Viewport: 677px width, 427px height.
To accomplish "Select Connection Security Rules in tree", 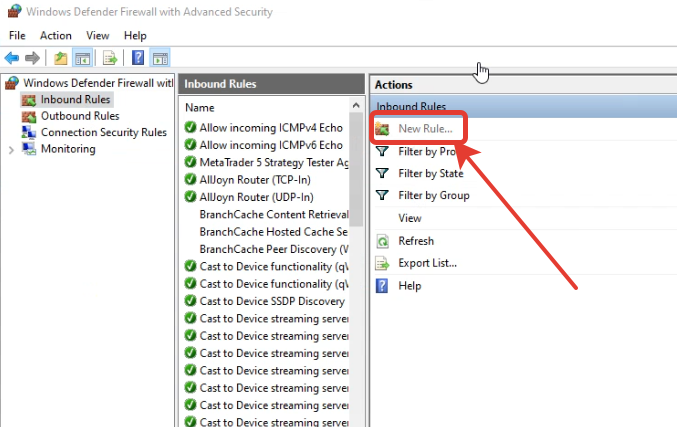I will (104, 133).
